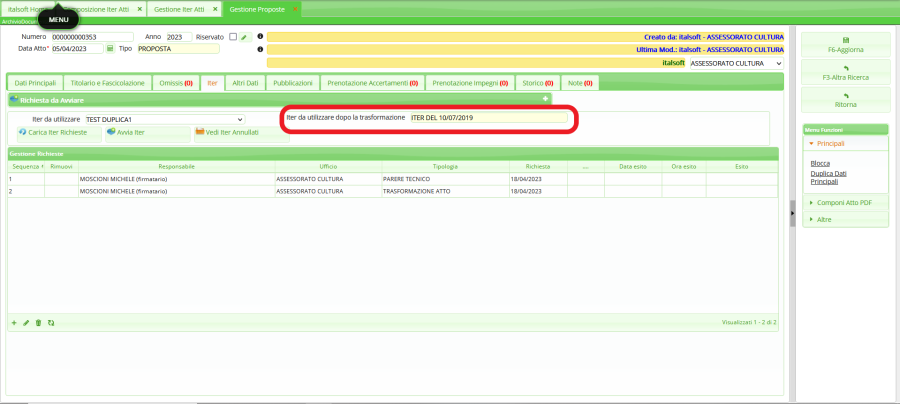
Task: Click the add row plus icon in grid footer
Action: [x=14, y=323]
